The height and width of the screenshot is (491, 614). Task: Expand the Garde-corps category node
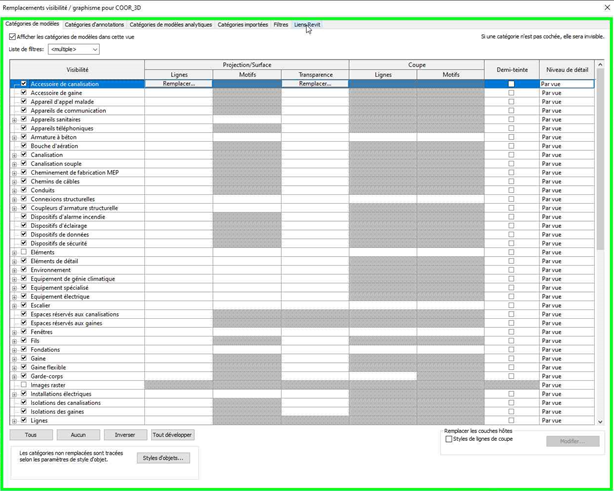click(x=14, y=376)
